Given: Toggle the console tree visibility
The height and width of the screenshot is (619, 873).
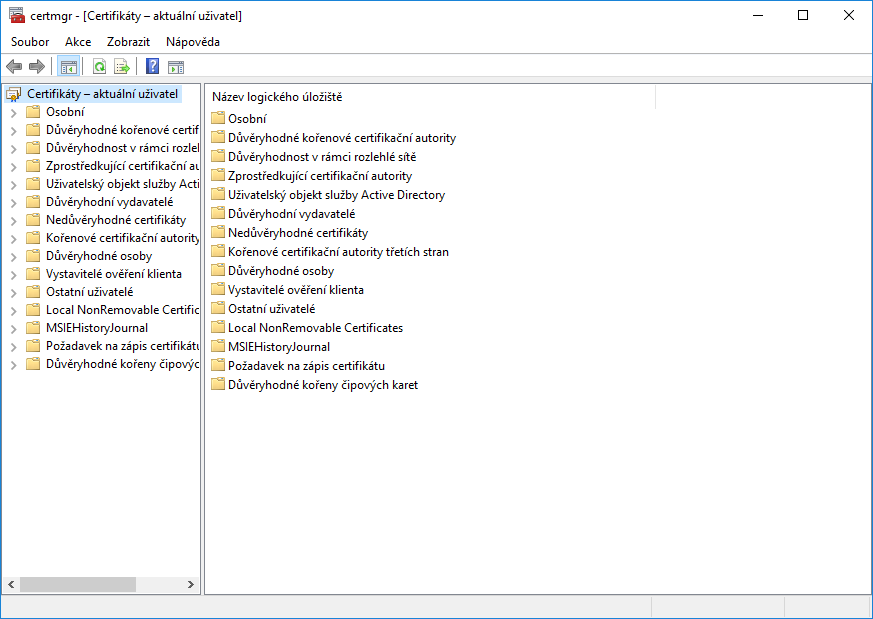Looking at the screenshot, I should click(x=68, y=66).
